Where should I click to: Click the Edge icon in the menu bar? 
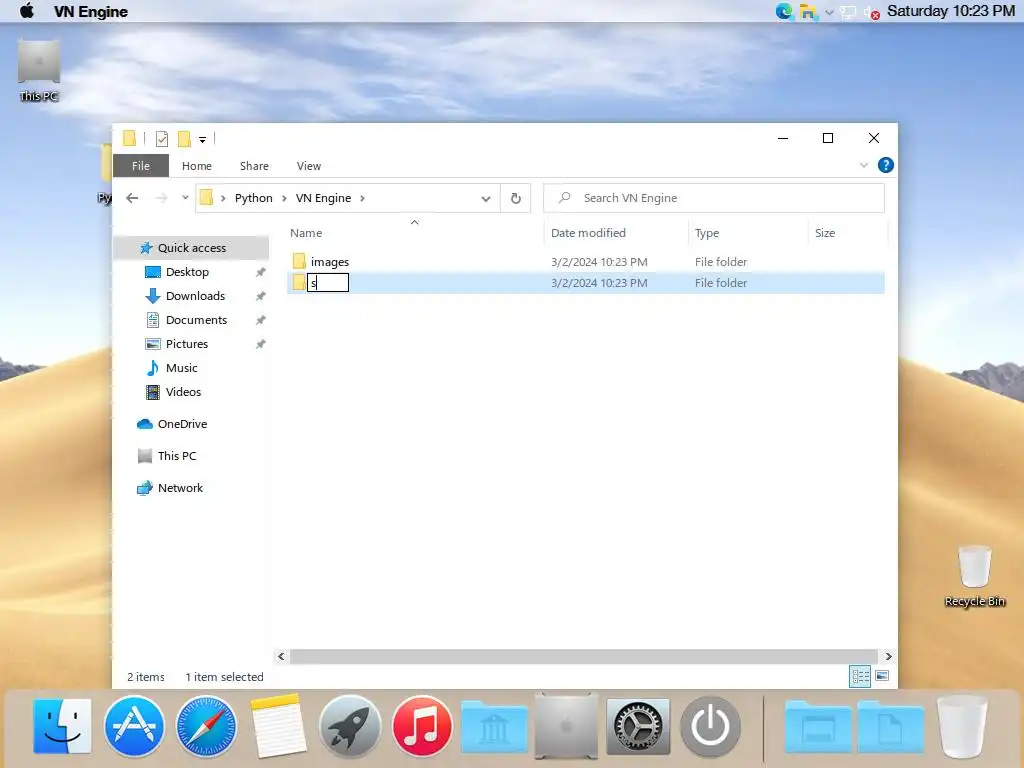click(x=784, y=11)
